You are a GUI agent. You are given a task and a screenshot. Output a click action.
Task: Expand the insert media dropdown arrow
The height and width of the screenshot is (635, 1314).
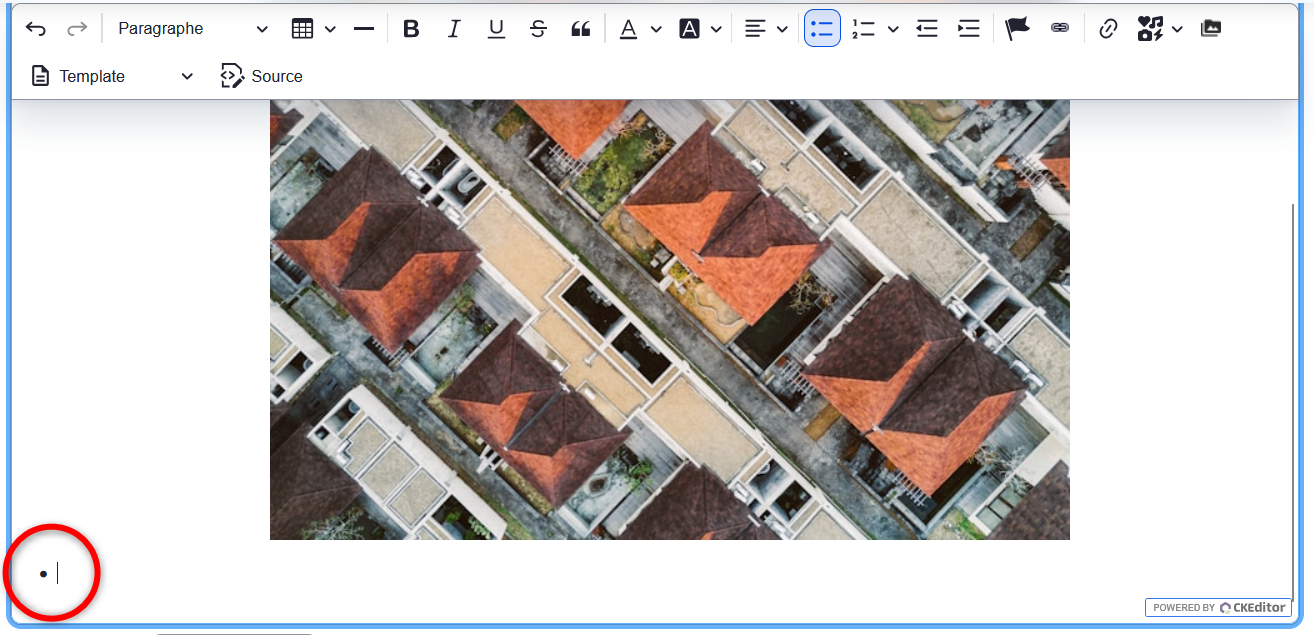1177,29
